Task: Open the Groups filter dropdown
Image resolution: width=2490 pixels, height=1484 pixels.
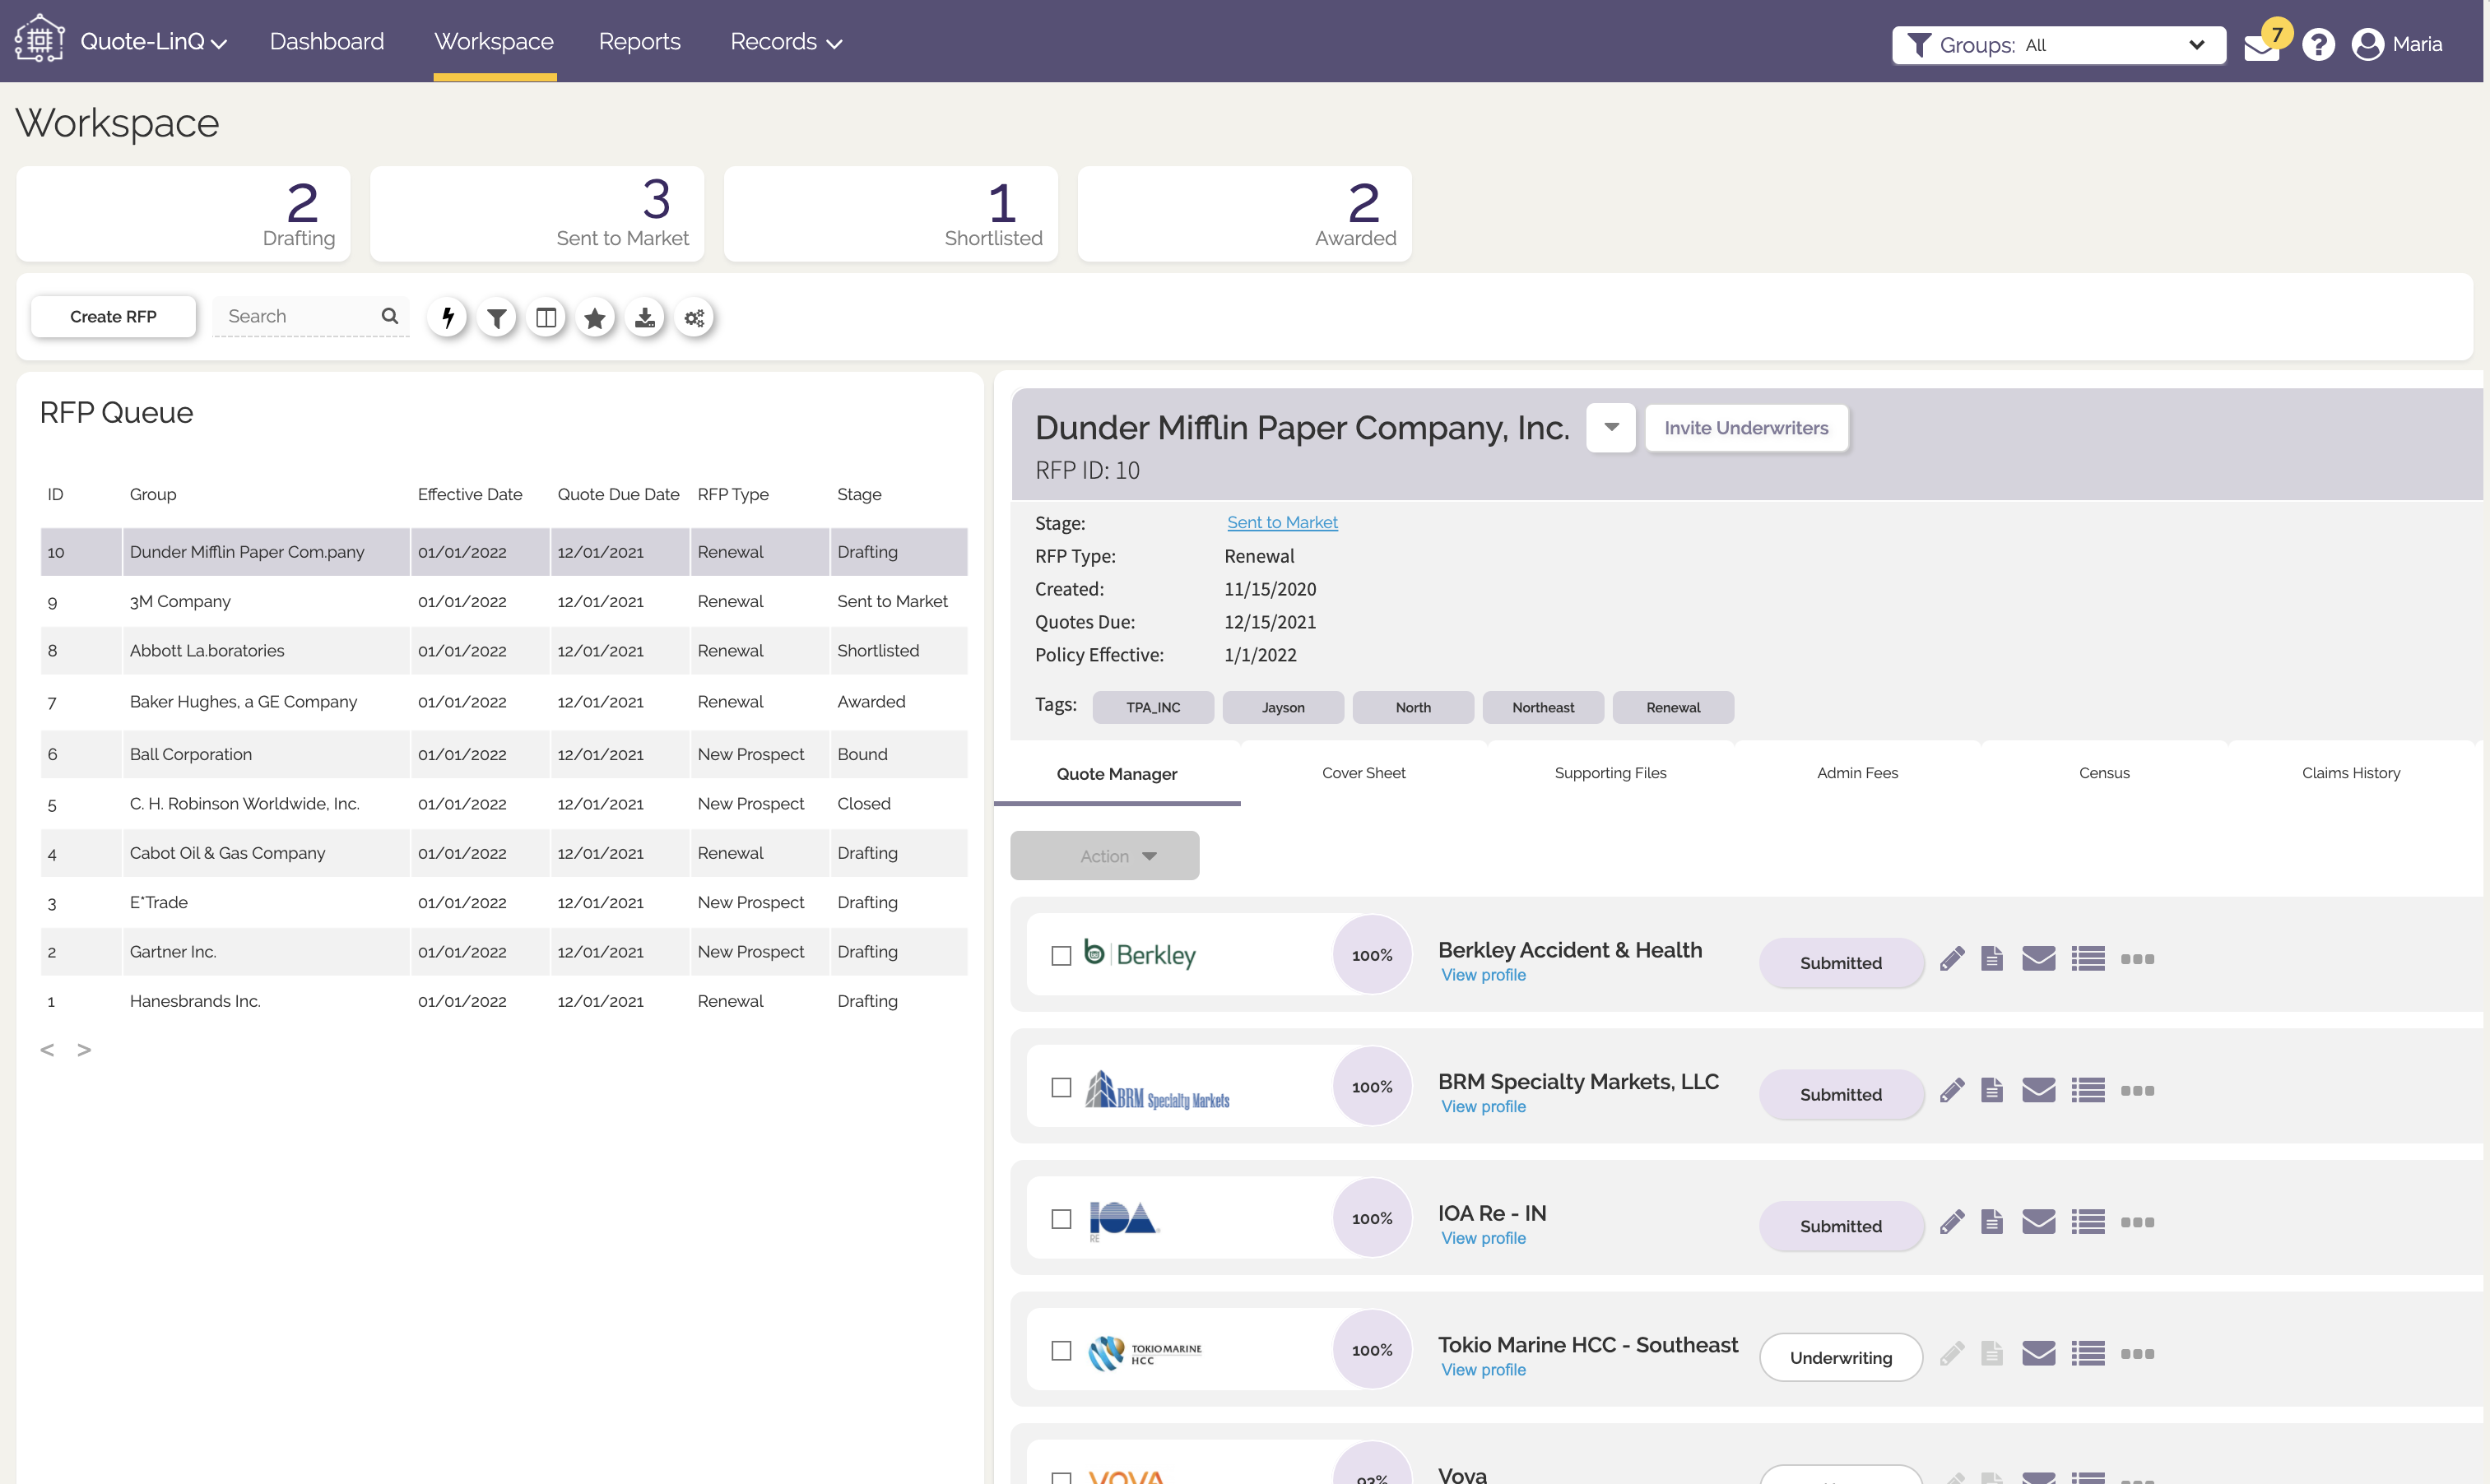Action: 2058,44
